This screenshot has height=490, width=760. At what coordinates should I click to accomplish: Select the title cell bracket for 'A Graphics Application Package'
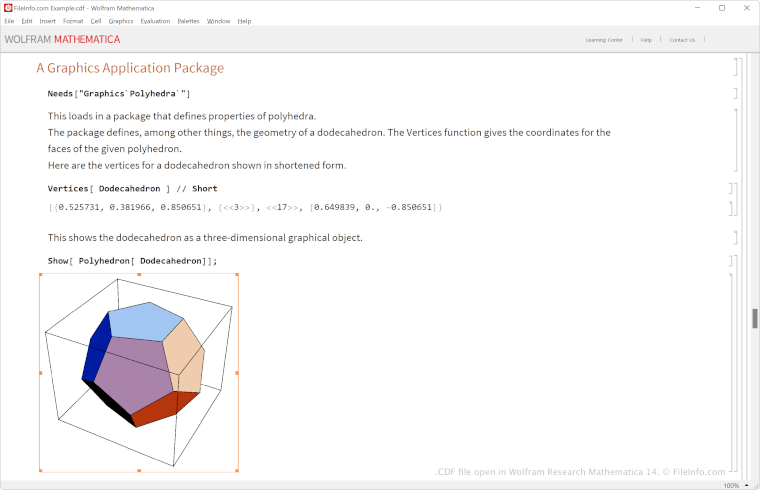(735, 67)
